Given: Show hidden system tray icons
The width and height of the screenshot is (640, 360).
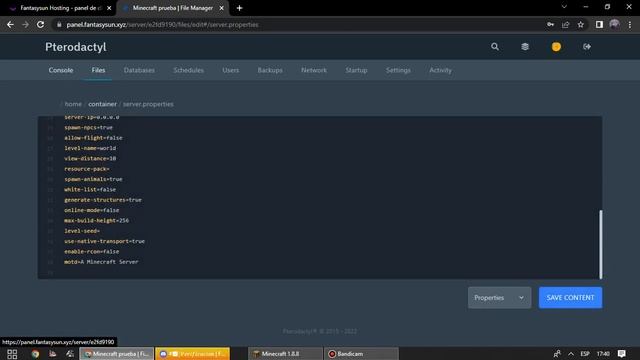Looking at the screenshot, I should tap(571, 354).
